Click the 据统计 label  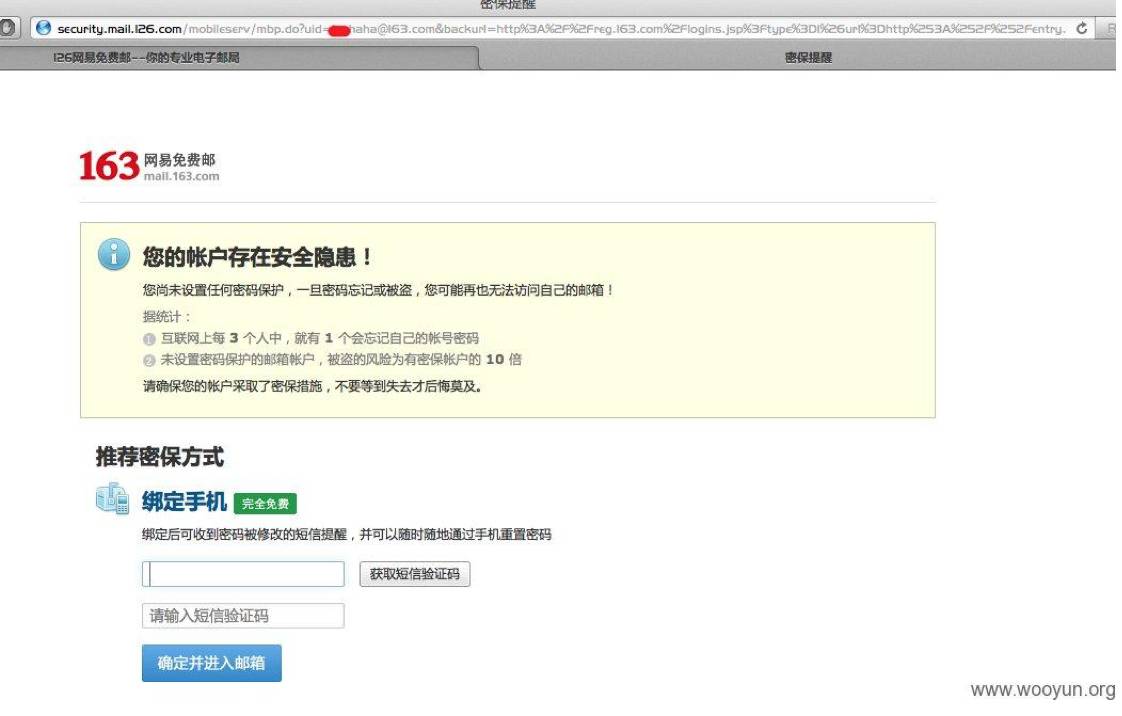tap(167, 316)
